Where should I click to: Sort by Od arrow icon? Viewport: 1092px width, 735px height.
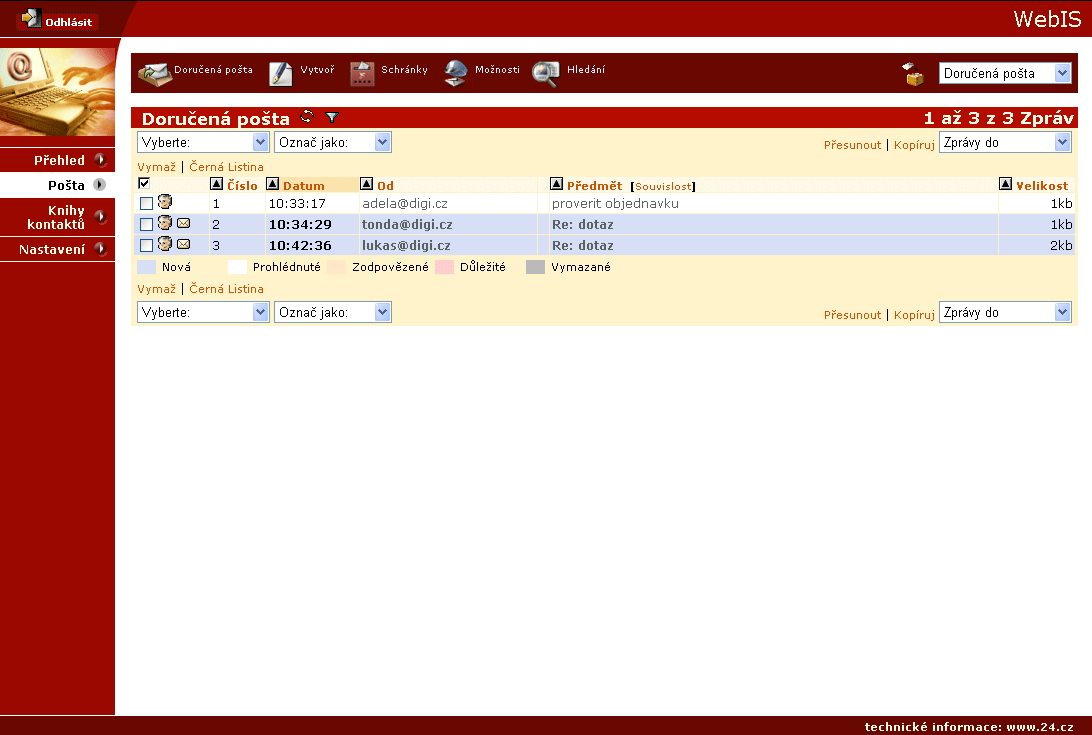click(x=366, y=184)
